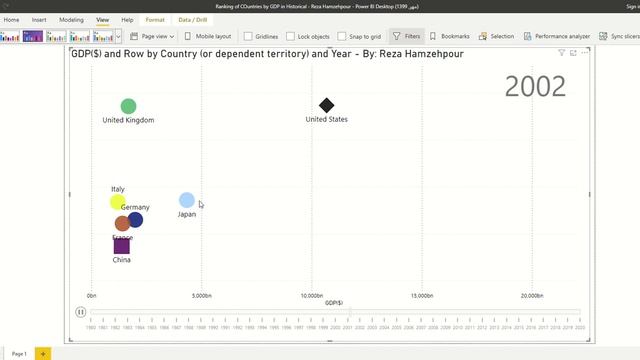The image size is (640, 360).
Task: Switch to Mobile layout
Action: [x=208, y=36]
